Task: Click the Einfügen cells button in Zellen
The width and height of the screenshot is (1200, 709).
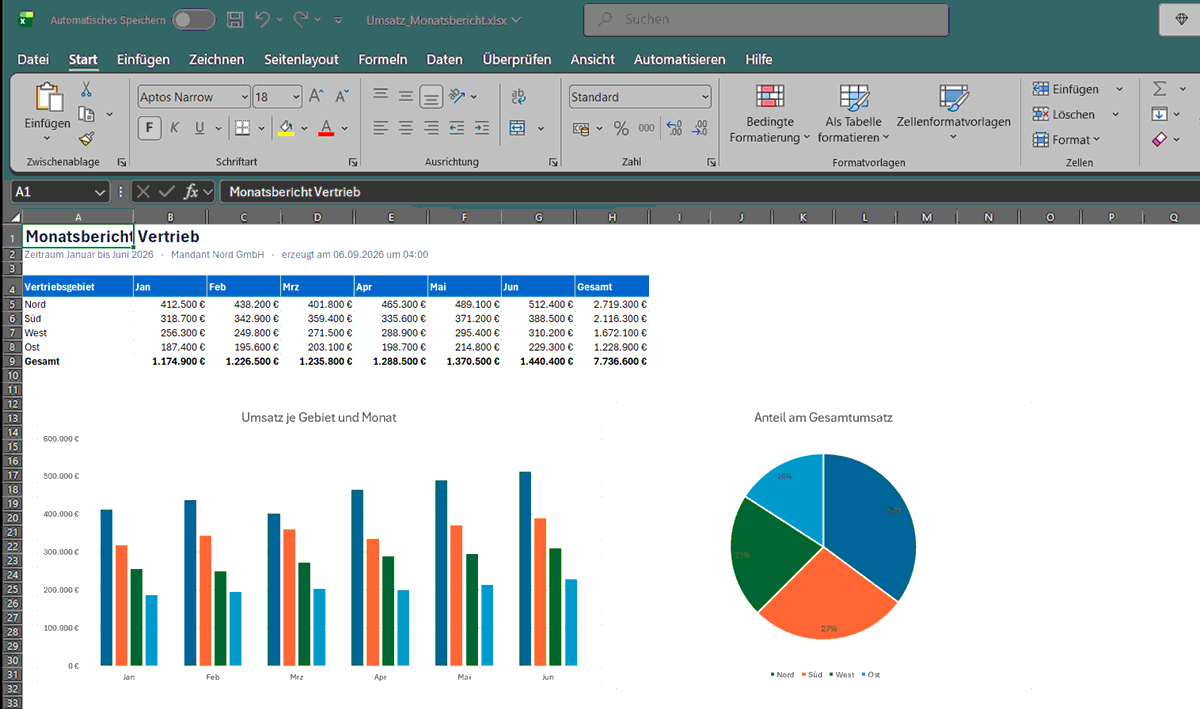Action: point(1066,89)
